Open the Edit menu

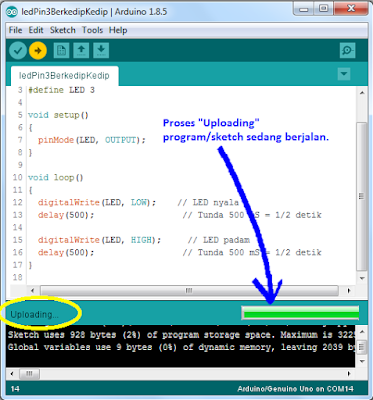[36, 30]
